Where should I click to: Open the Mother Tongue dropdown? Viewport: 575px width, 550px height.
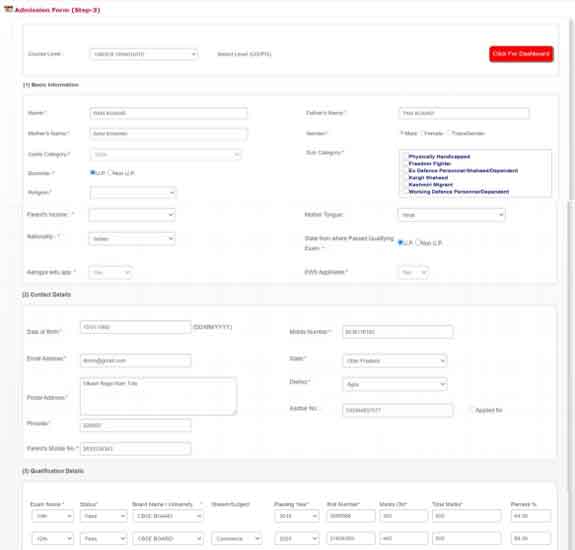[451, 215]
